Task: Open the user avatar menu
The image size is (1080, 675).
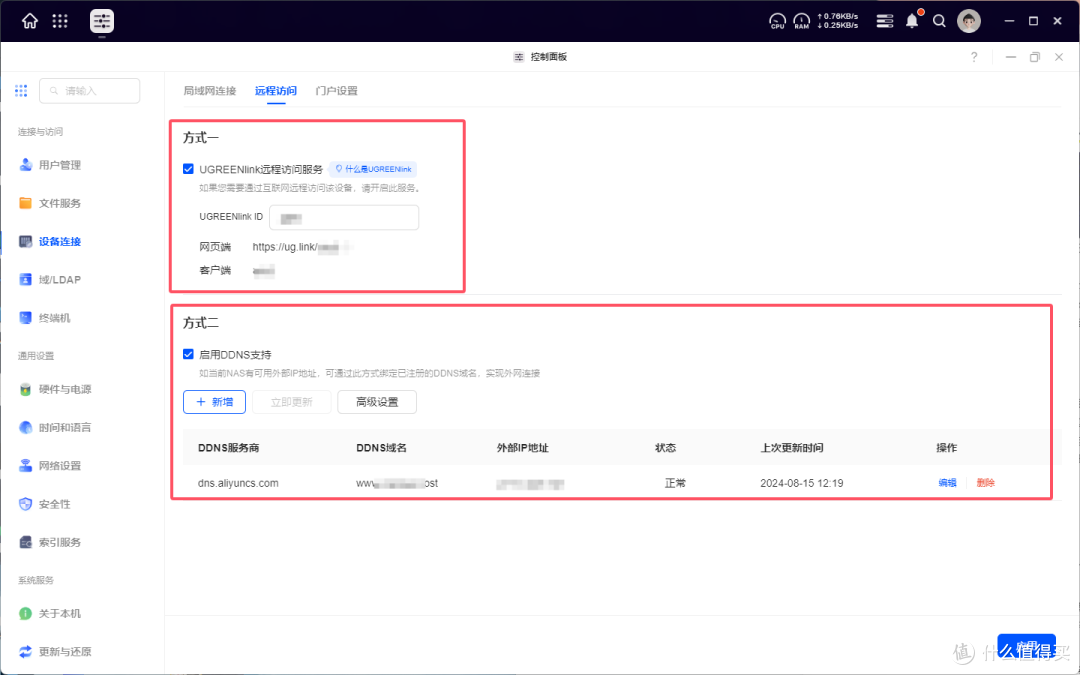Action: pos(968,21)
